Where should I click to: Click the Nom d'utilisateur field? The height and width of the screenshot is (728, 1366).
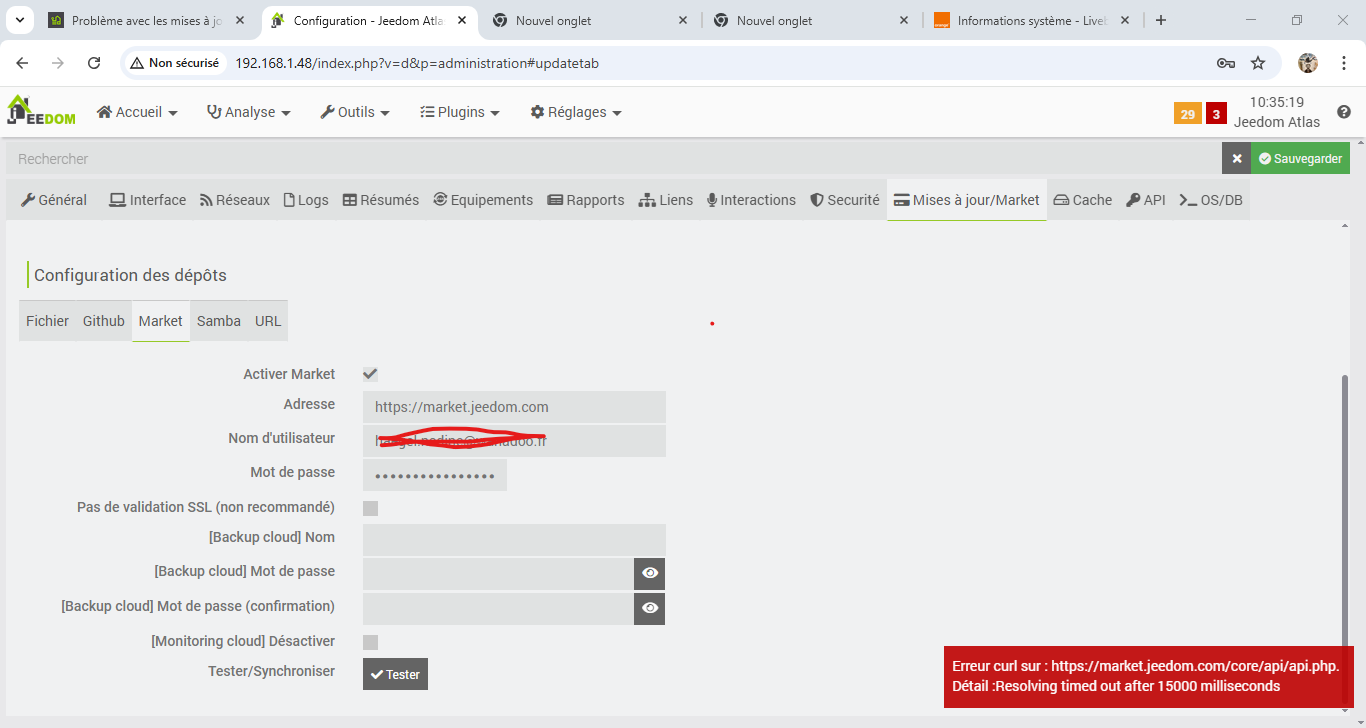pos(514,441)
